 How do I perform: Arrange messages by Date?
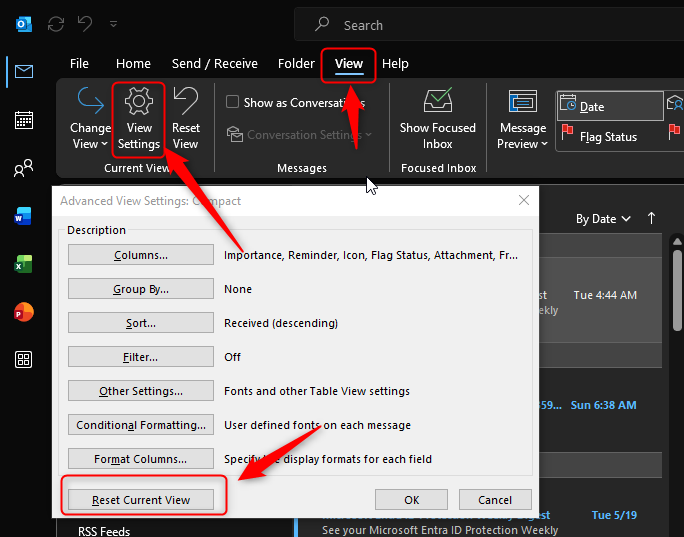pos(610,106)
